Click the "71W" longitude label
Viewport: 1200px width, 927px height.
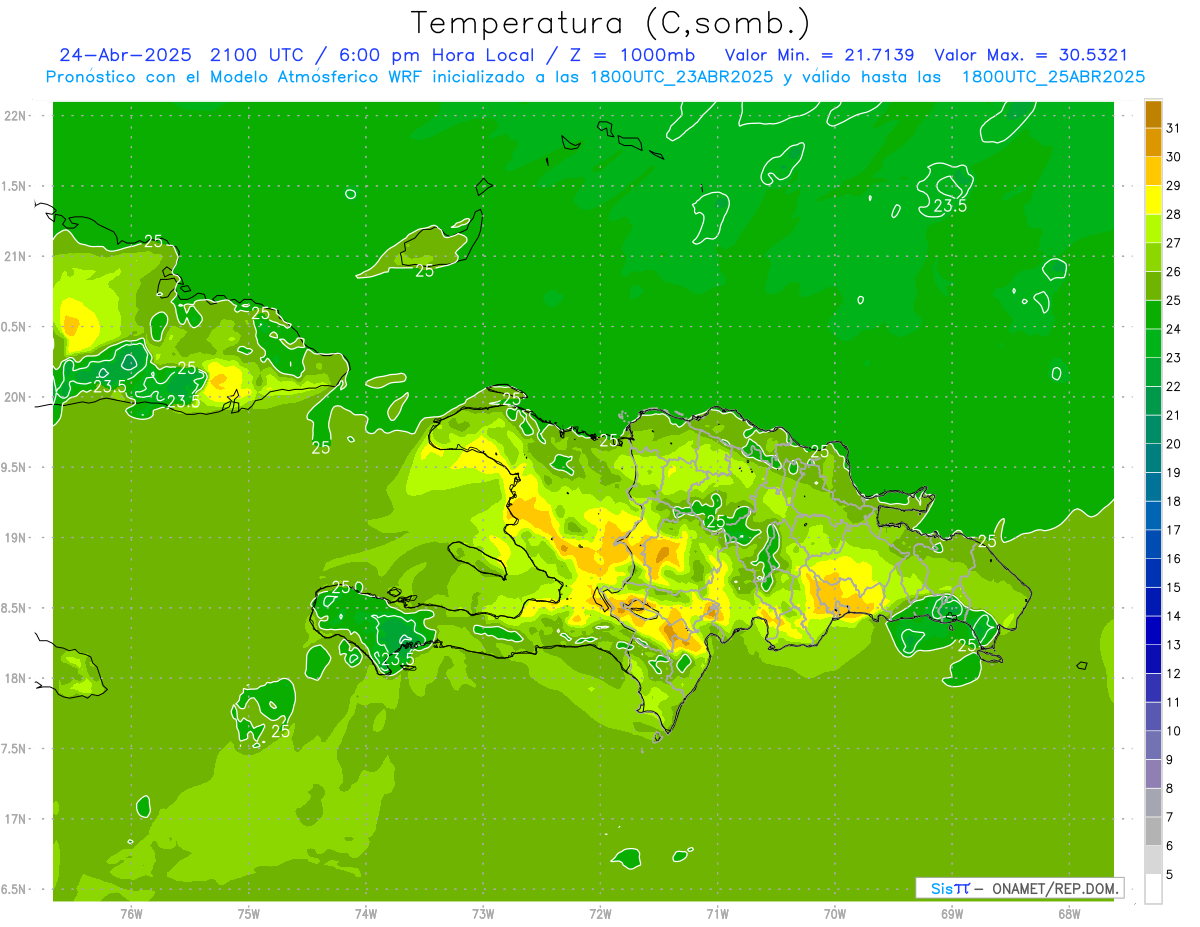(x=717, y=913)
